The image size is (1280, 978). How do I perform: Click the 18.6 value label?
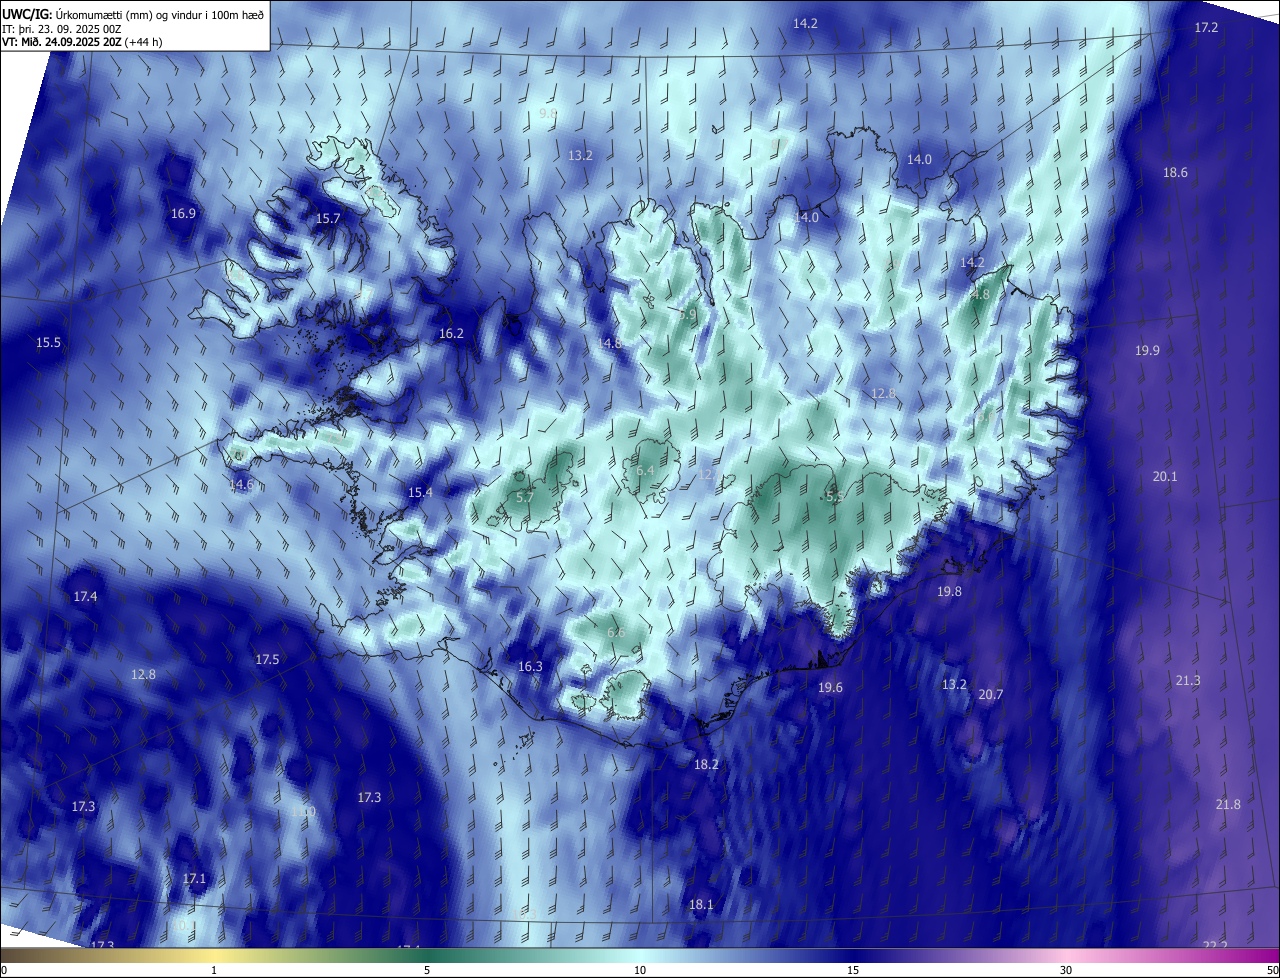coord(1175,172)
